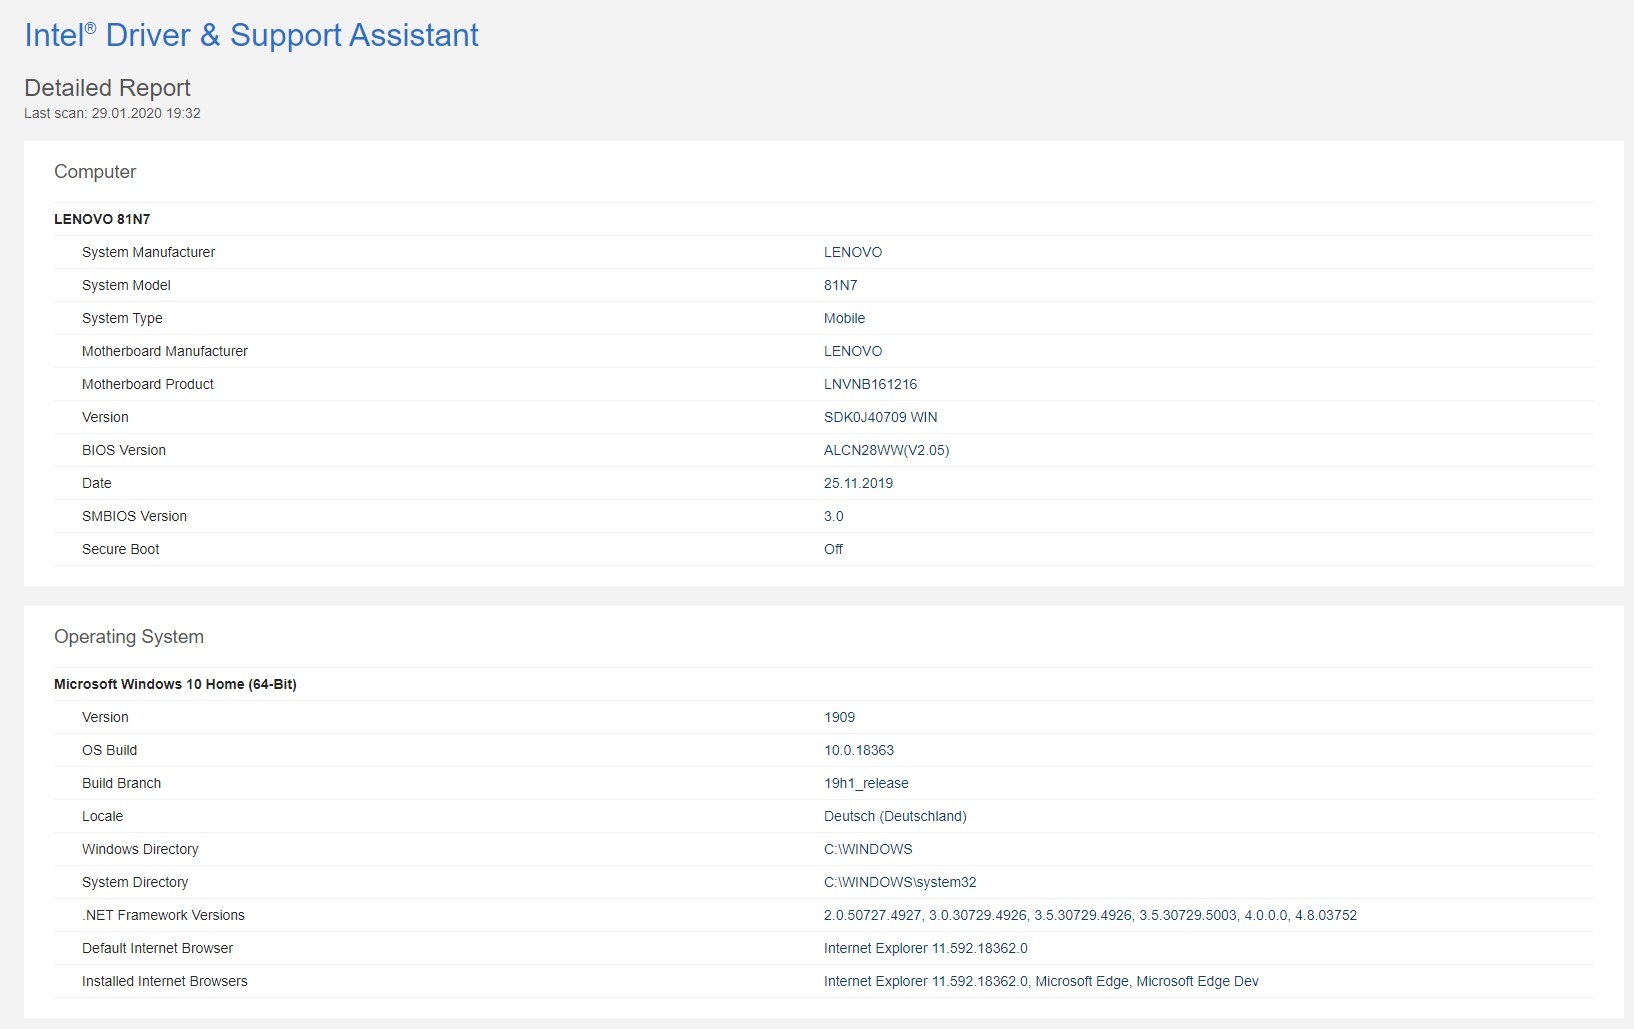The image size is (1634, 1029).
Task: Click the SMBIOS Version value 3.0
Action: pyautogui.click(x=833, y=516)
